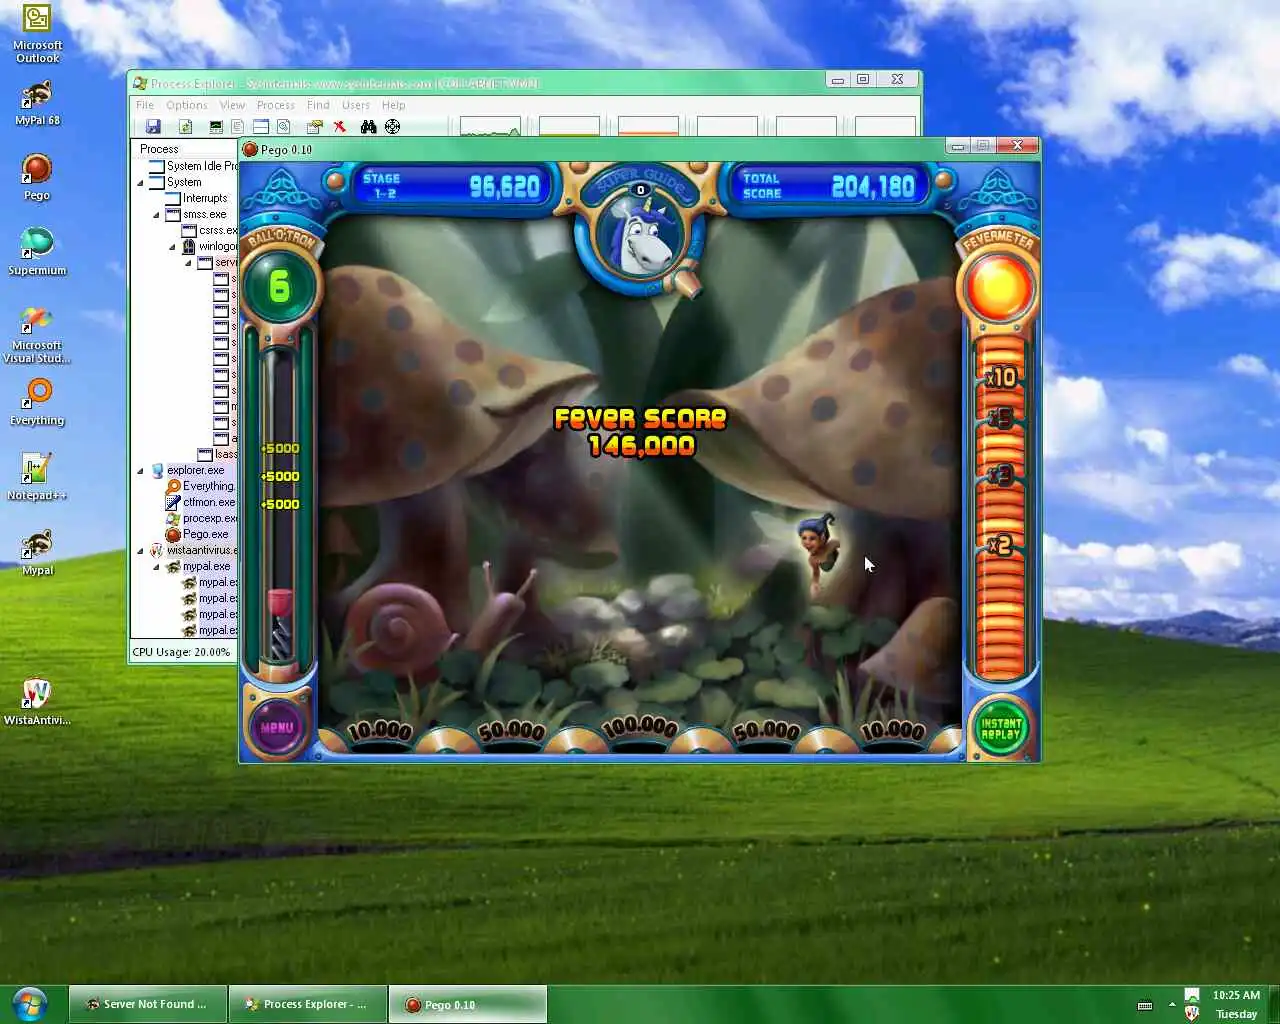Collapse the System process tree node
Viewport: 1280px width, 1024px height.
(140, 183)
